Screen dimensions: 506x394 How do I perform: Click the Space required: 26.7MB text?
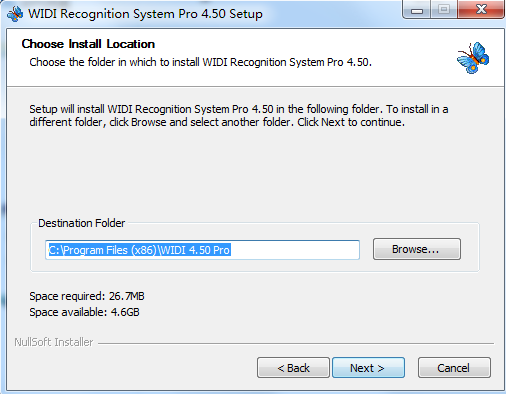(x=87, y=296)
